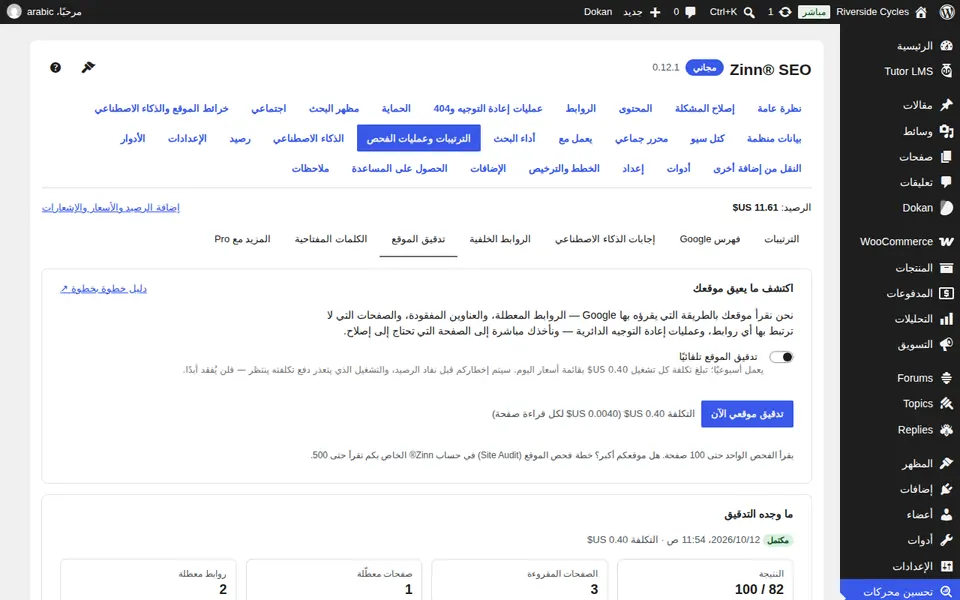960x600 pixels.
Task: Click the comment icon for تعليقات
Action: click(947, 182)
